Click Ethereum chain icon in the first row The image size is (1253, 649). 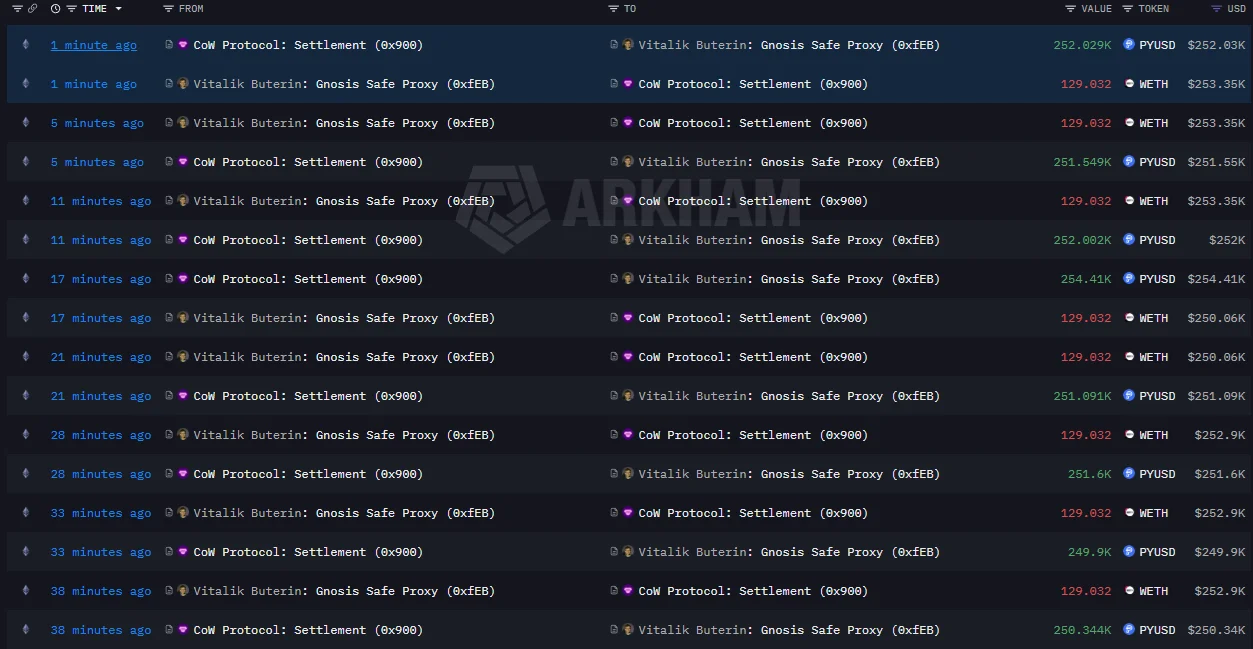26,45
